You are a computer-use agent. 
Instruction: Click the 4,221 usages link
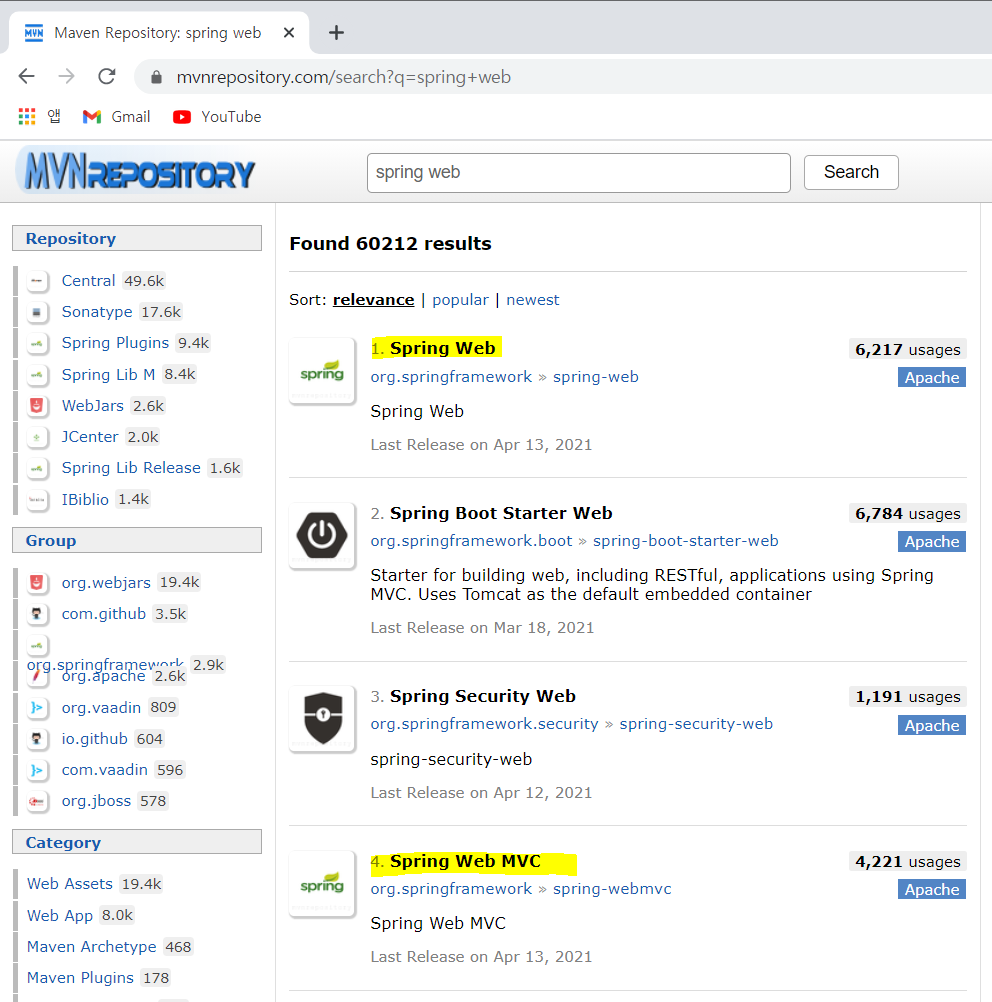(x=908, y=862)
